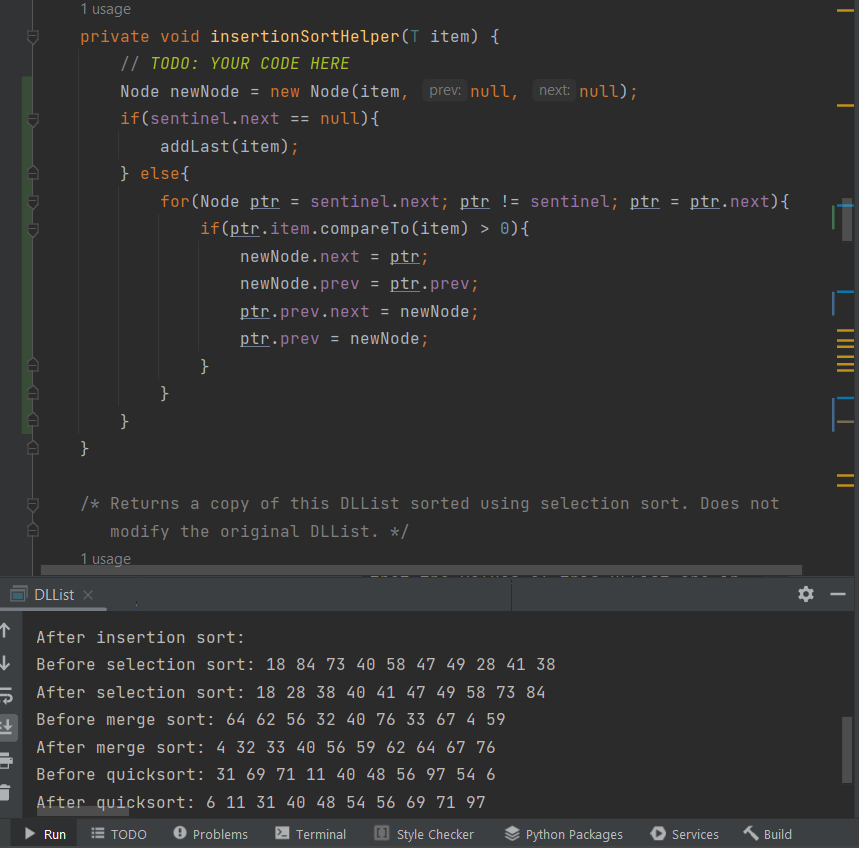Toggle Scroll to End in Run console
The width and height of the screenshot is (859, 848).
point(6,727)
